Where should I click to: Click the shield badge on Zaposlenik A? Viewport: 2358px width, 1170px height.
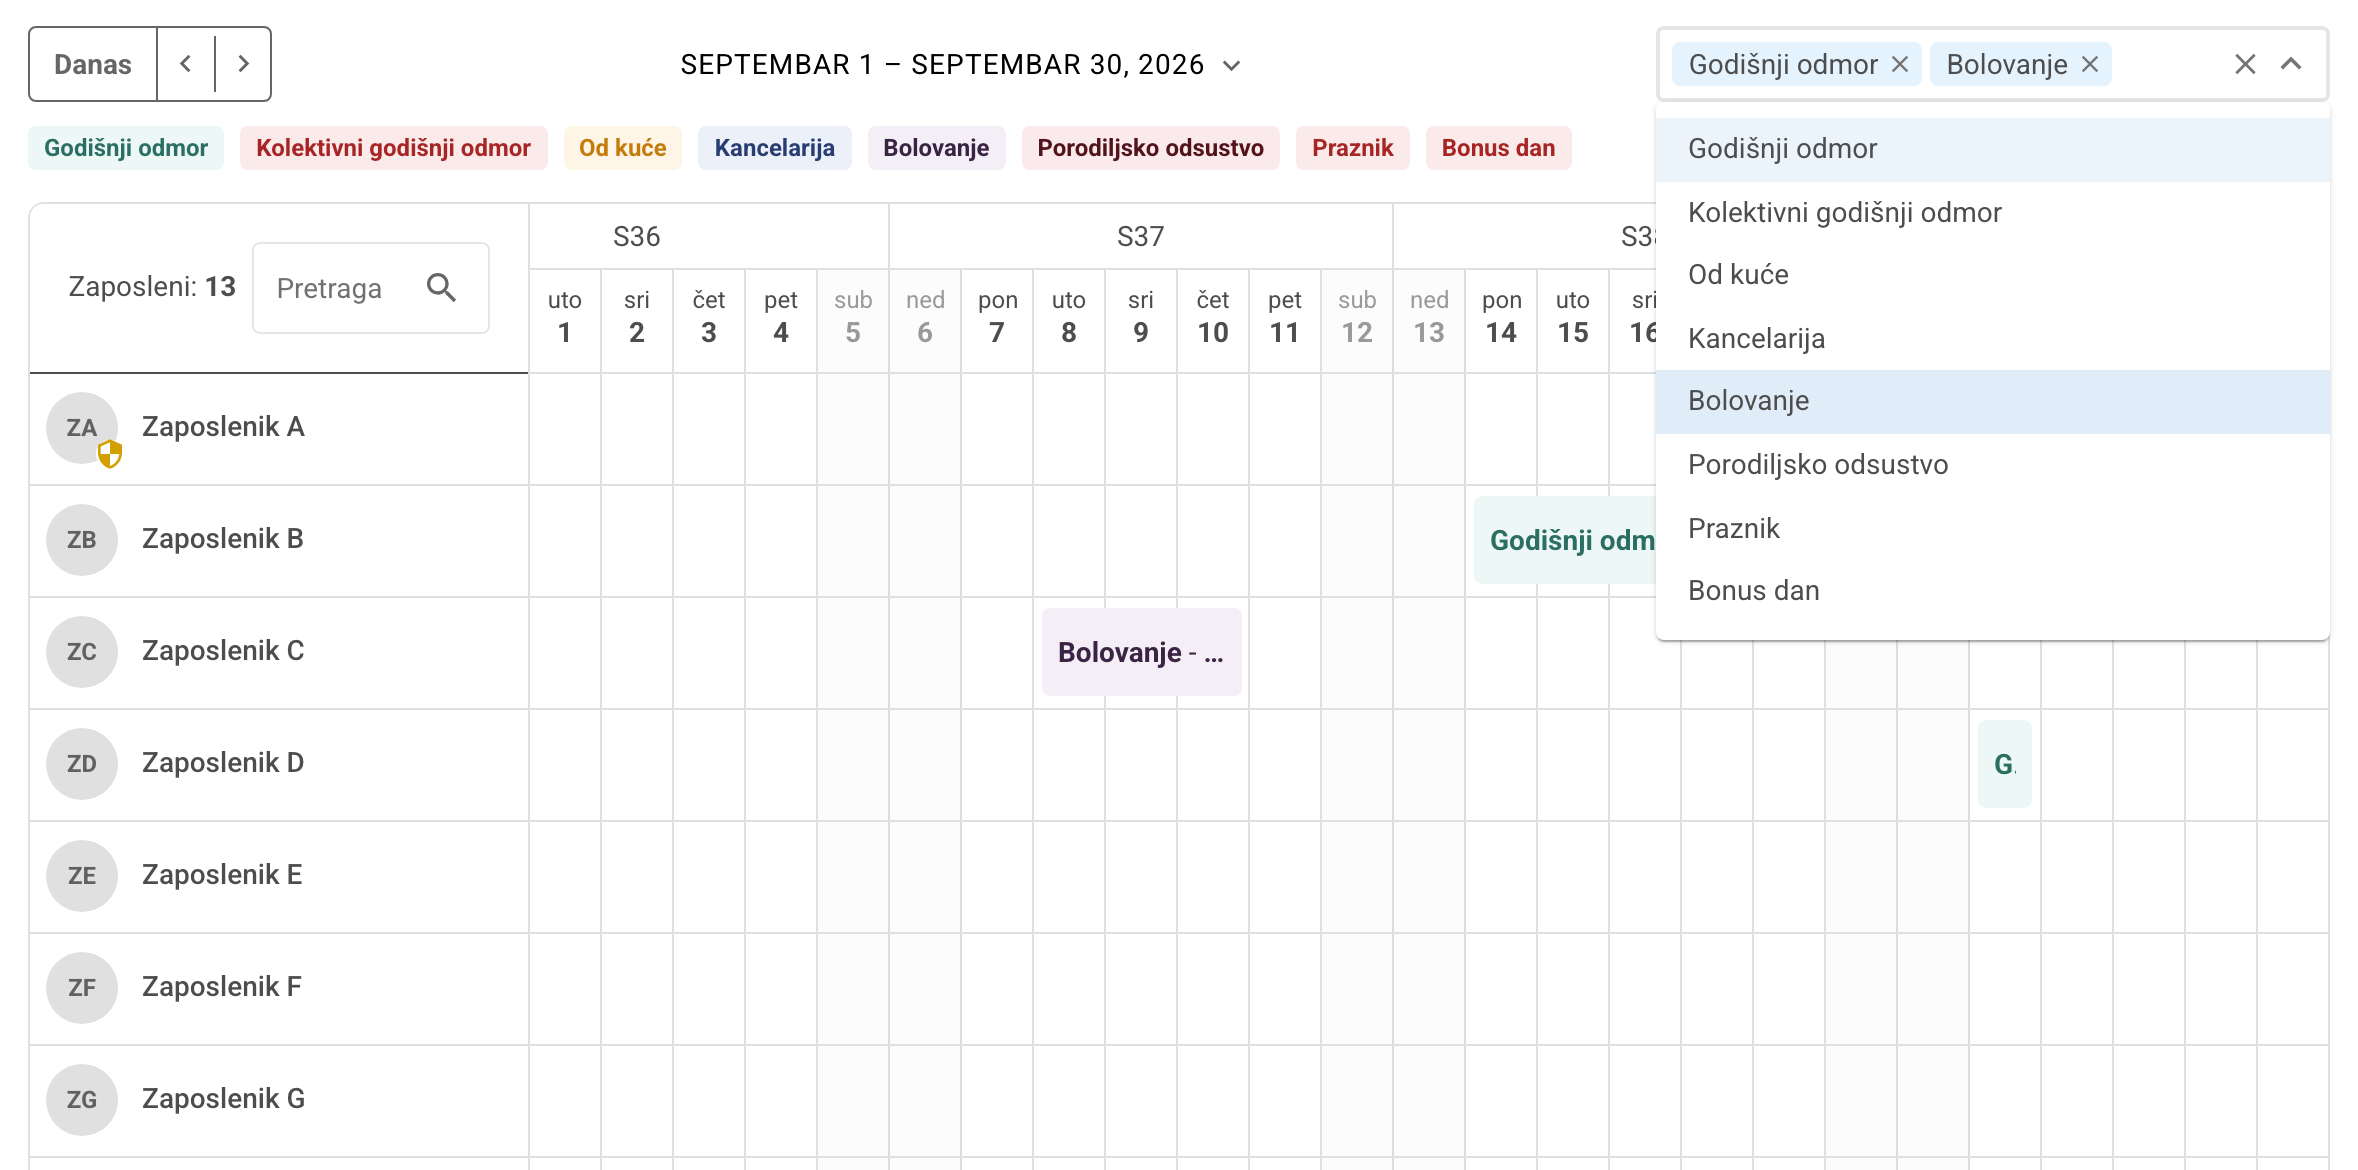pyautogui.click(x=110, y=454)
